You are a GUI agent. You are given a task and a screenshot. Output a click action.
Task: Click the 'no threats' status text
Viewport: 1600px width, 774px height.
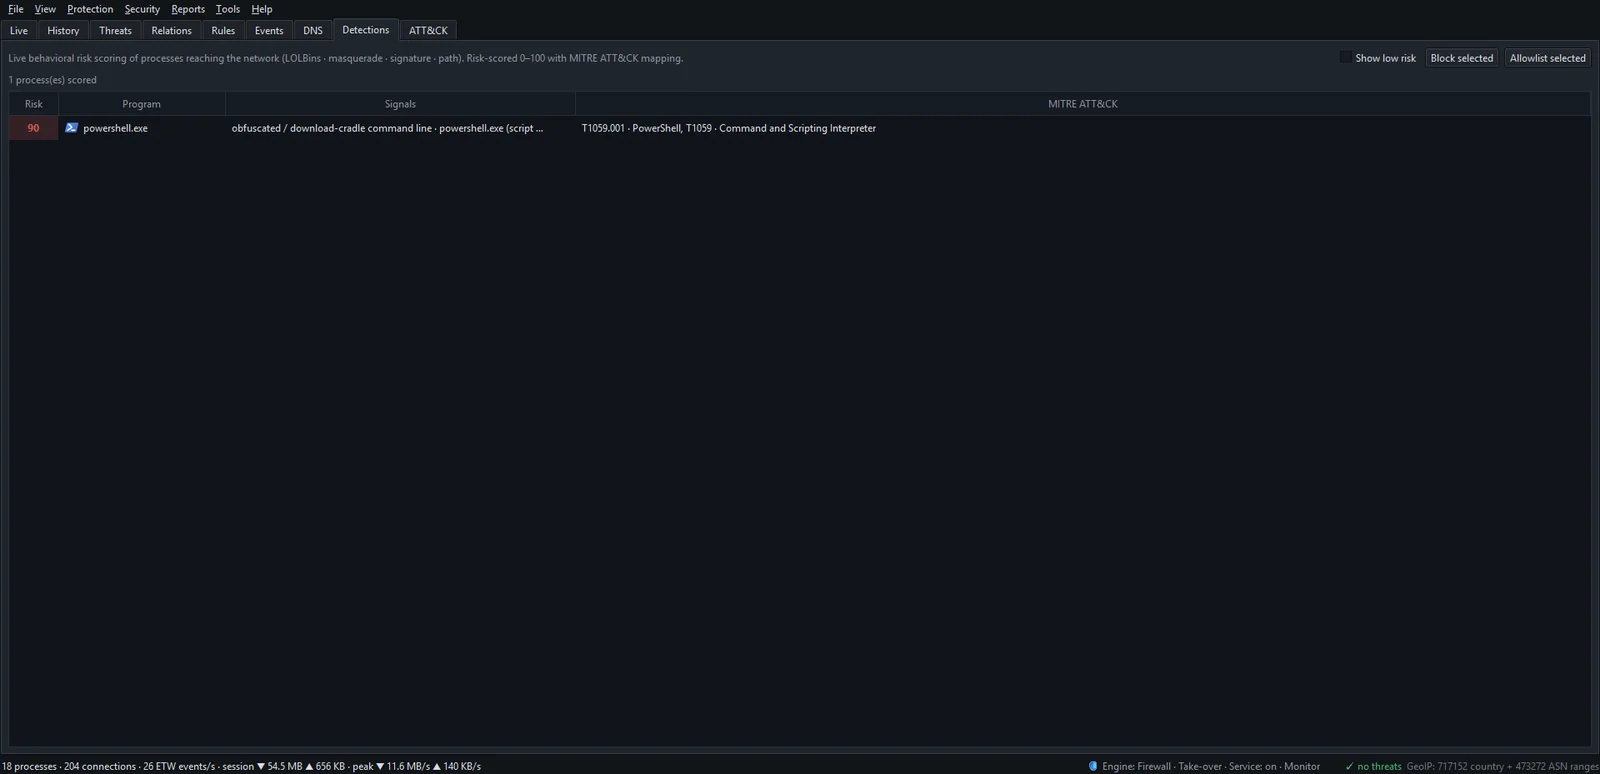point(1379,766)
